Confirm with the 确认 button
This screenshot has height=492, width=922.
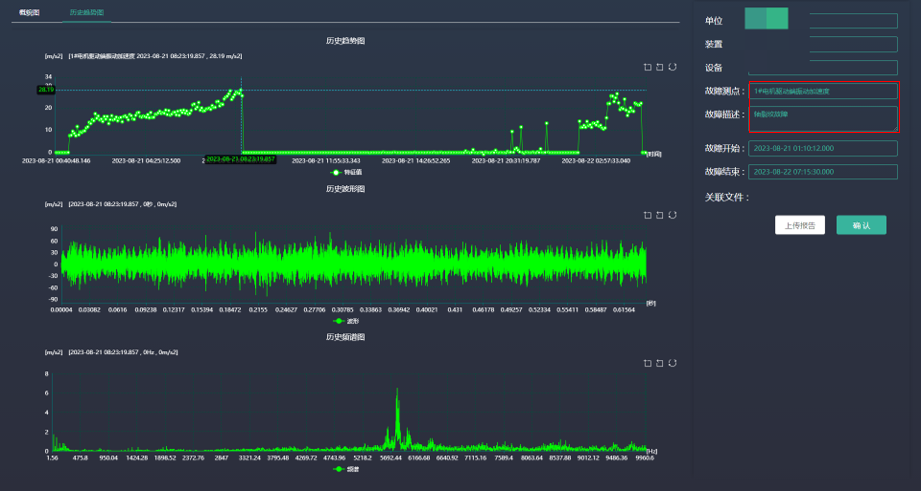(x=861, y=225)
